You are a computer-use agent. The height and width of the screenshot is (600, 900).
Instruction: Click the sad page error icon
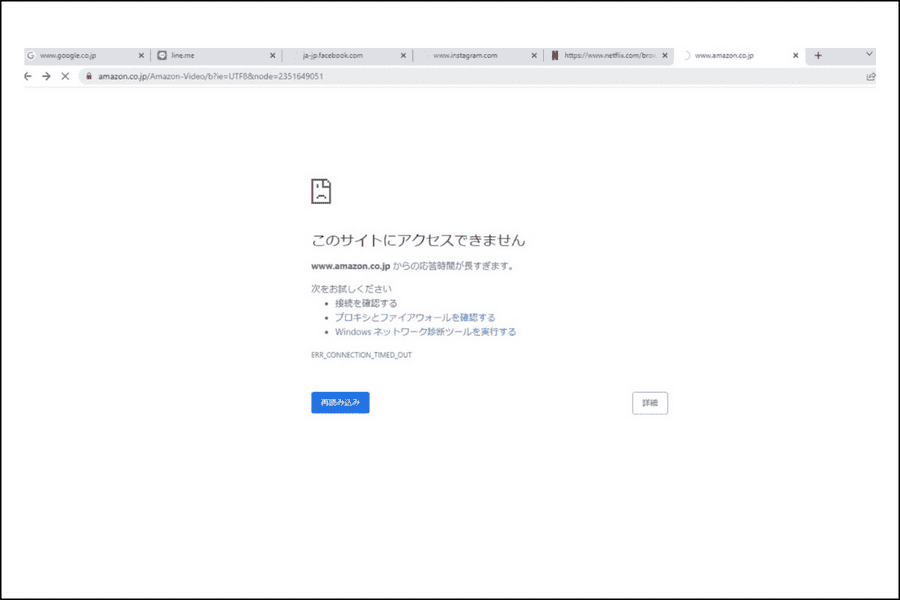321,191
